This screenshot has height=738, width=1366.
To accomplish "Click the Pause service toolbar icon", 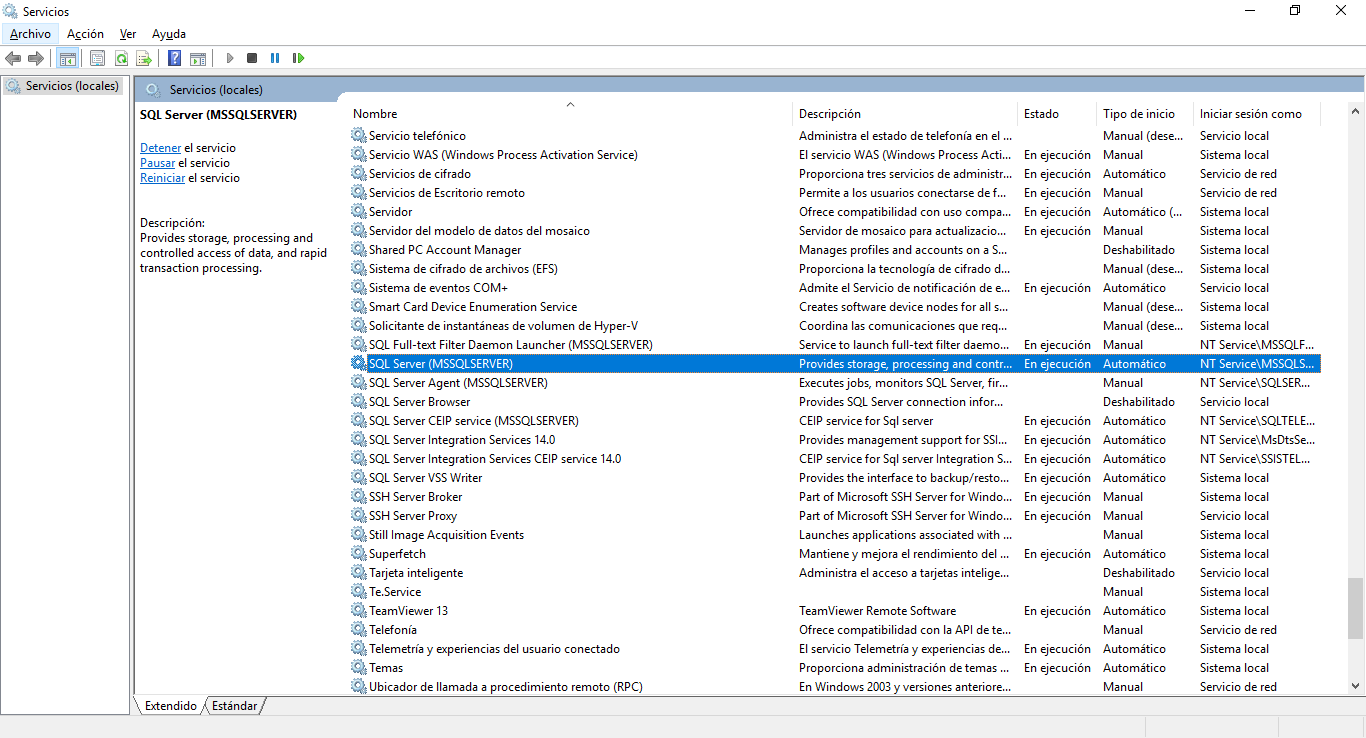I will coord(275,58).
